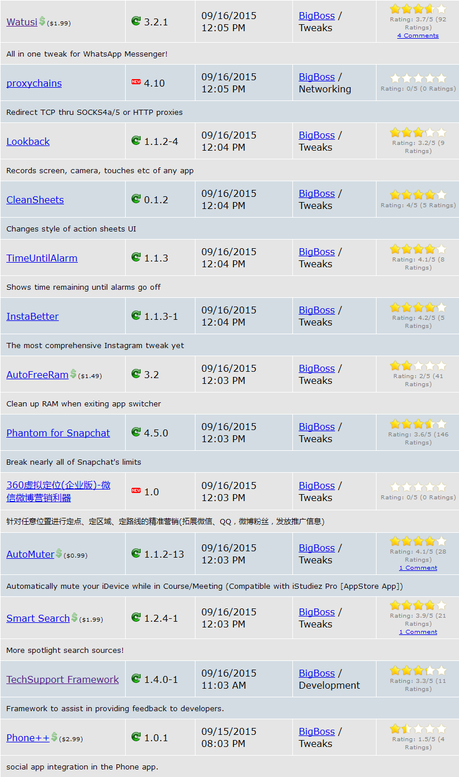Click the red NEW badge next to proxychains 4.10

[136, 82]
